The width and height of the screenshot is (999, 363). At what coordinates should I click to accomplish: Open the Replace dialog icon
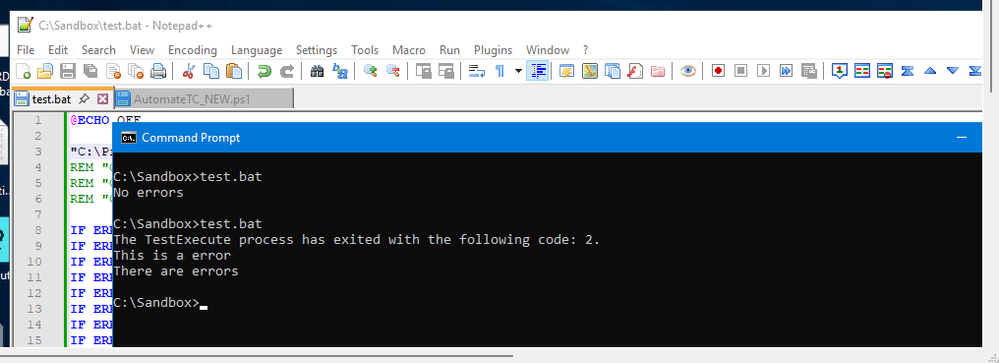tap(340, 71)
